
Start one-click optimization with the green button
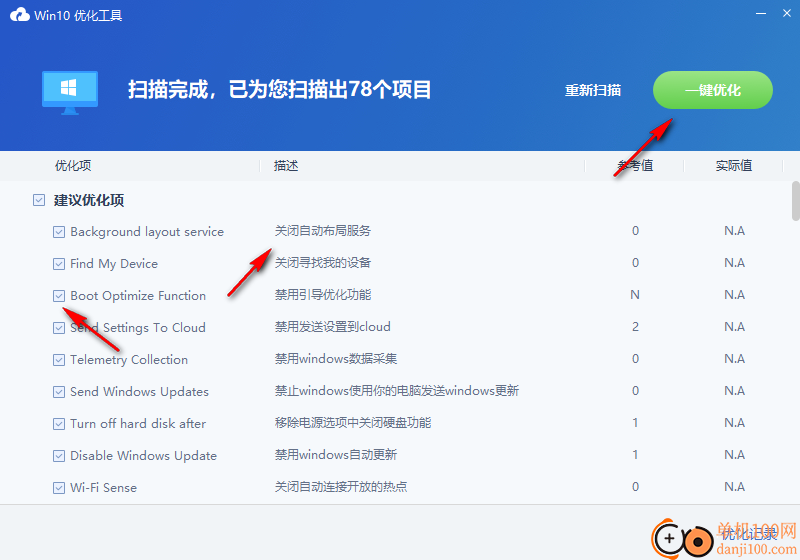click(713, 90)
